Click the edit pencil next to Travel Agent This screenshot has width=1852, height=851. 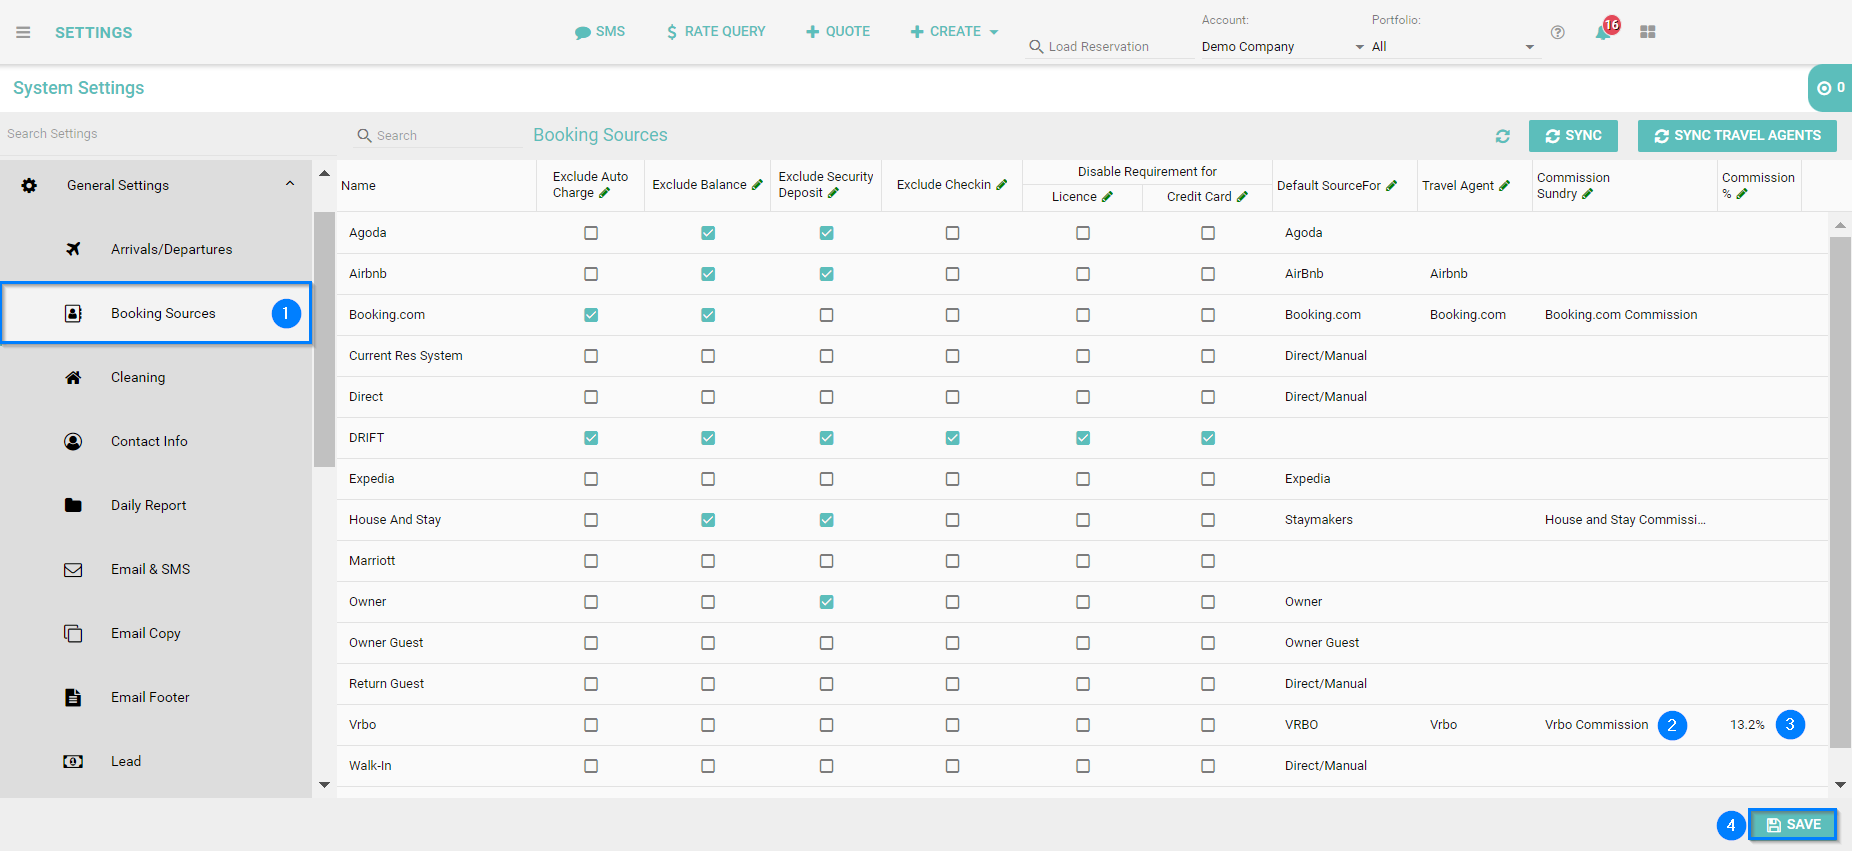pos(1504,186)
